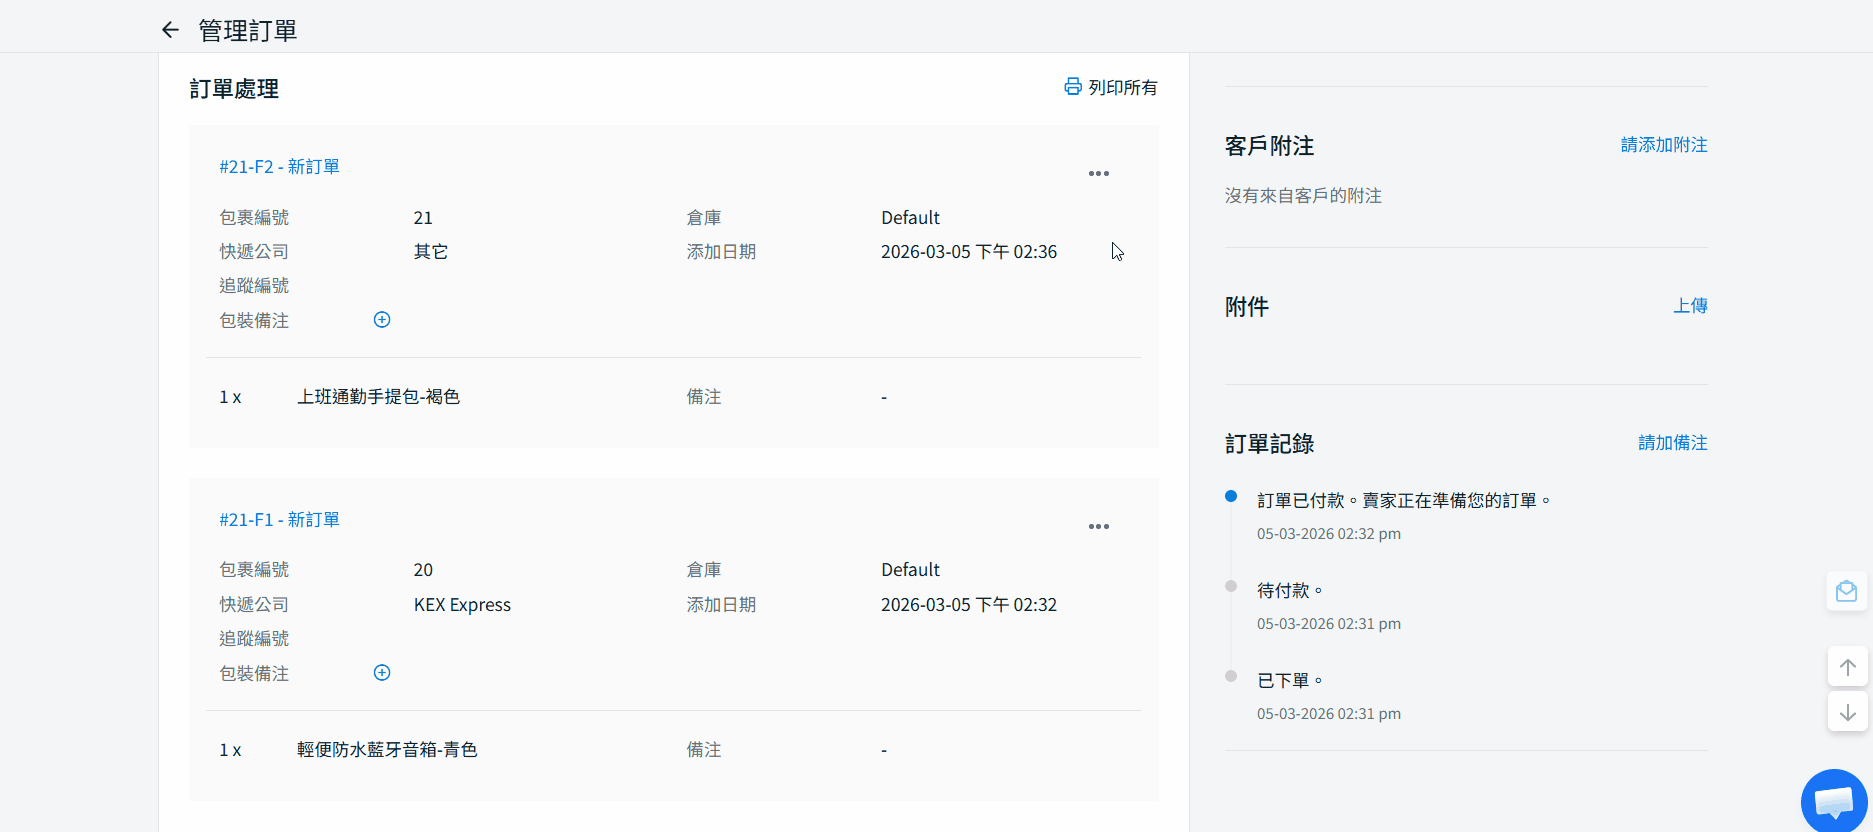1873x832 pixels.
Task: Open the mail envelope floating icon
Action: point(1846,592)
